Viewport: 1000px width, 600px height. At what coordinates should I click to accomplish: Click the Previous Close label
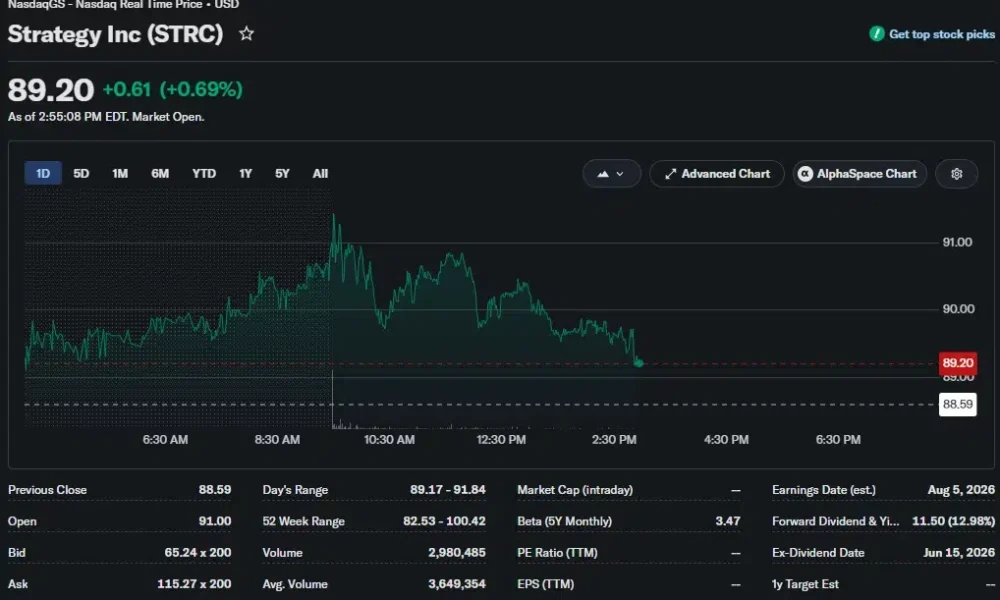click(x=47, y=490)
